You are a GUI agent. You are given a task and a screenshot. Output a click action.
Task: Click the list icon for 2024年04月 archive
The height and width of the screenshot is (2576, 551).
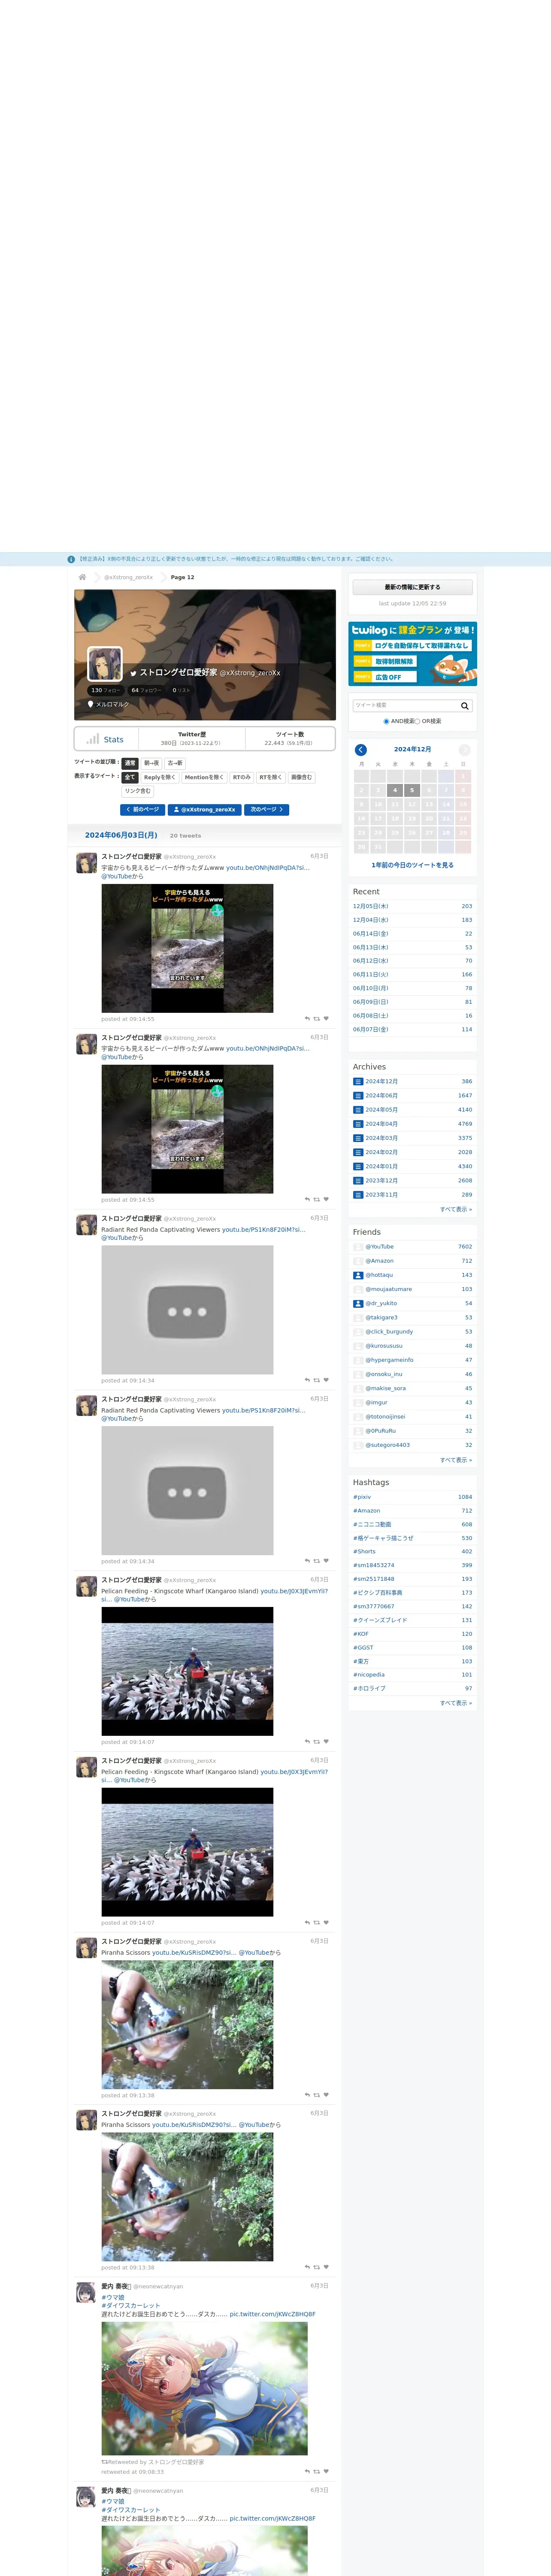[358, 1124]
